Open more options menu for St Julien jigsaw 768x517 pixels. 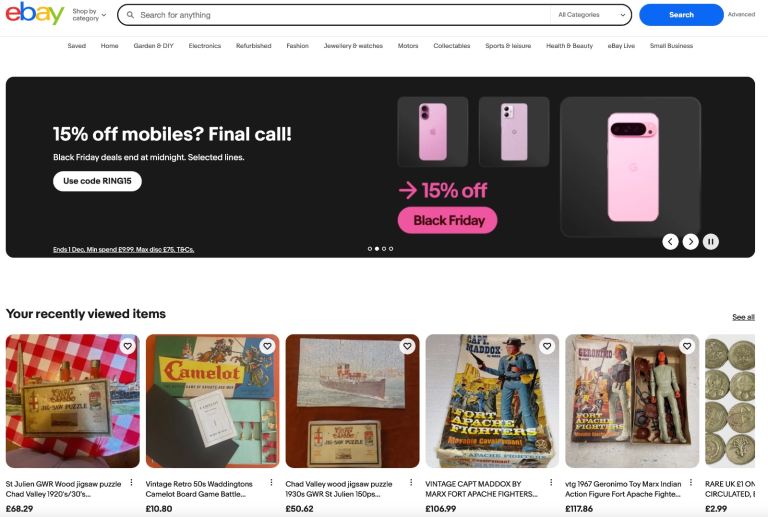pos(131,483)
